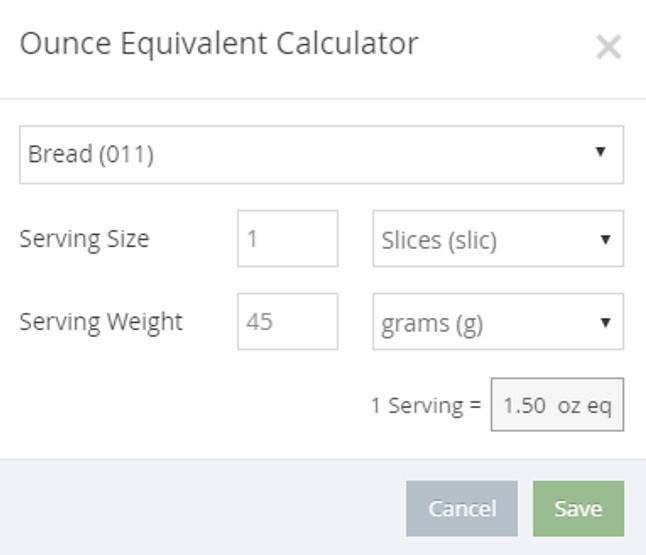Click the Serving Weight label
This screenshot has height=555, width=646.
click(101, 322)
